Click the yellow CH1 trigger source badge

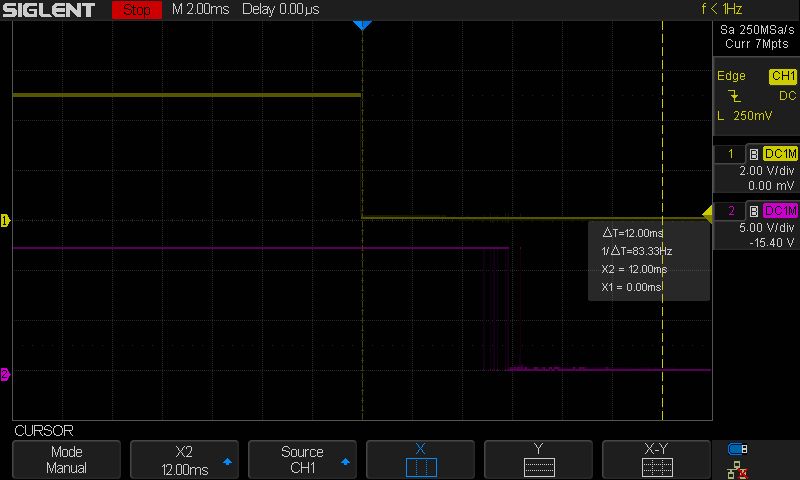click(783, 76)
